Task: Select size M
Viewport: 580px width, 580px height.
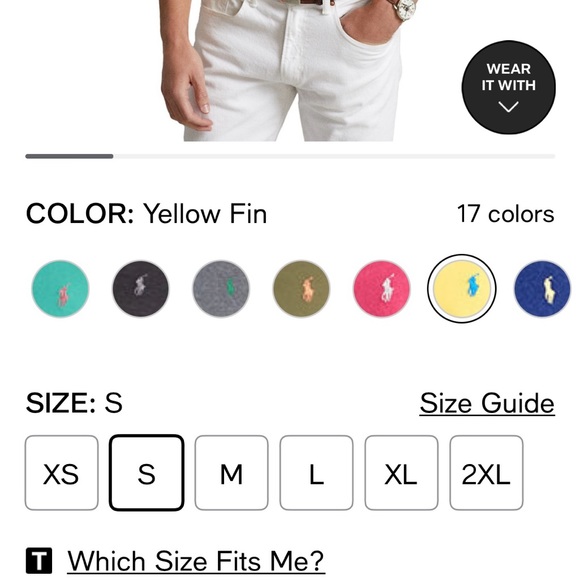Action: coord(232,473)
